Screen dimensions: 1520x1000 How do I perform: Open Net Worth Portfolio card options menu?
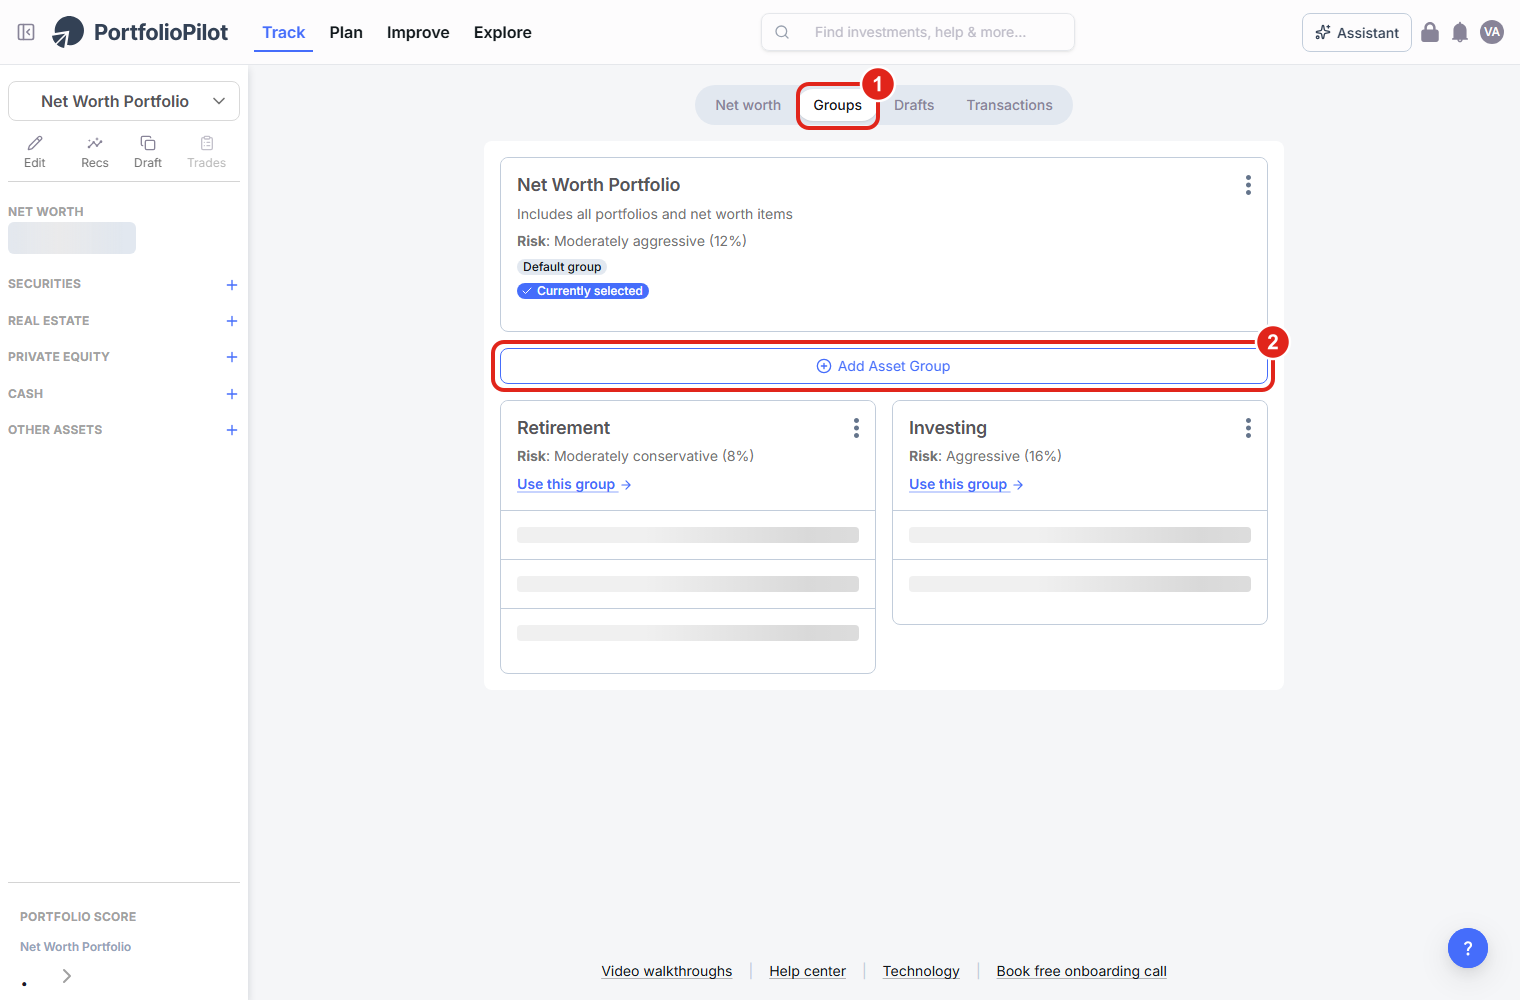1248,185
